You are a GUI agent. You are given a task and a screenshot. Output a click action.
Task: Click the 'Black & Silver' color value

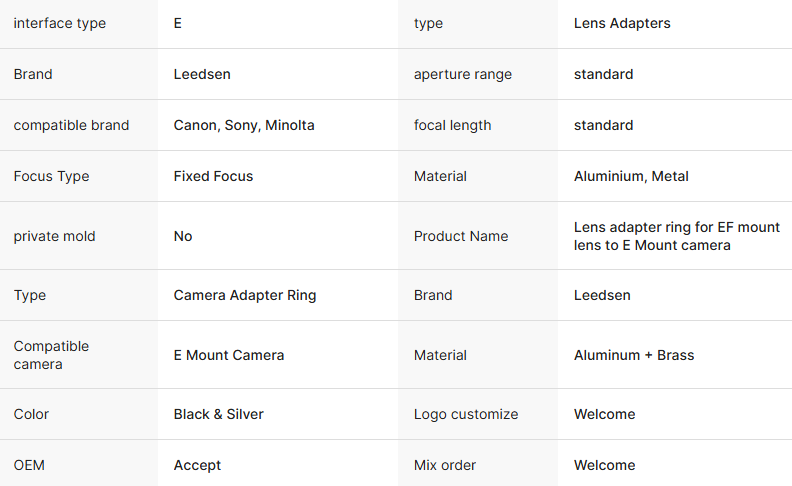[219, 414]
